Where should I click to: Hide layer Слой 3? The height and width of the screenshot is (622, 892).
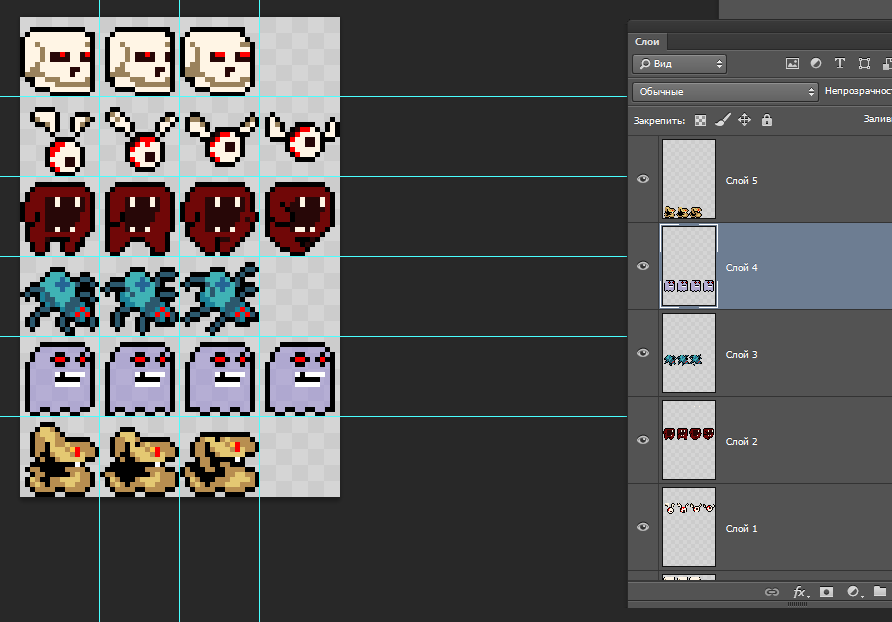(x=643, y=353)
